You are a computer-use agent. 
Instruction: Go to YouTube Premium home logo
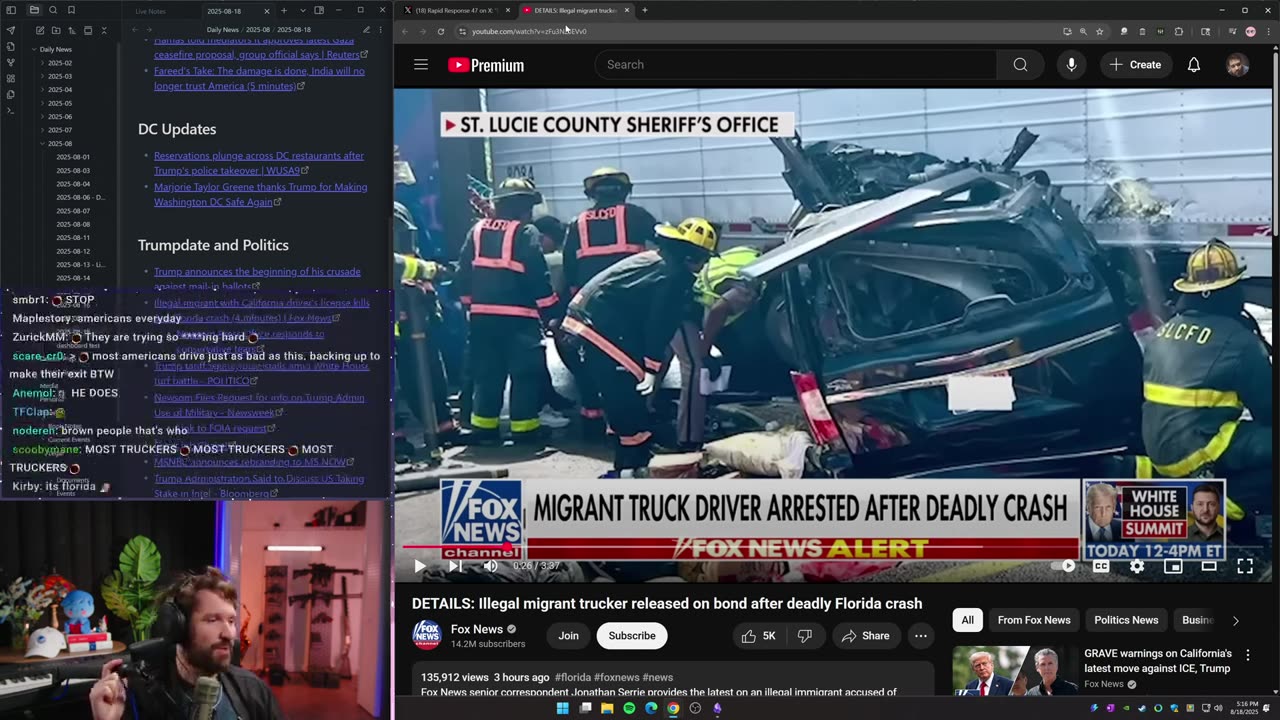(486, 65)
